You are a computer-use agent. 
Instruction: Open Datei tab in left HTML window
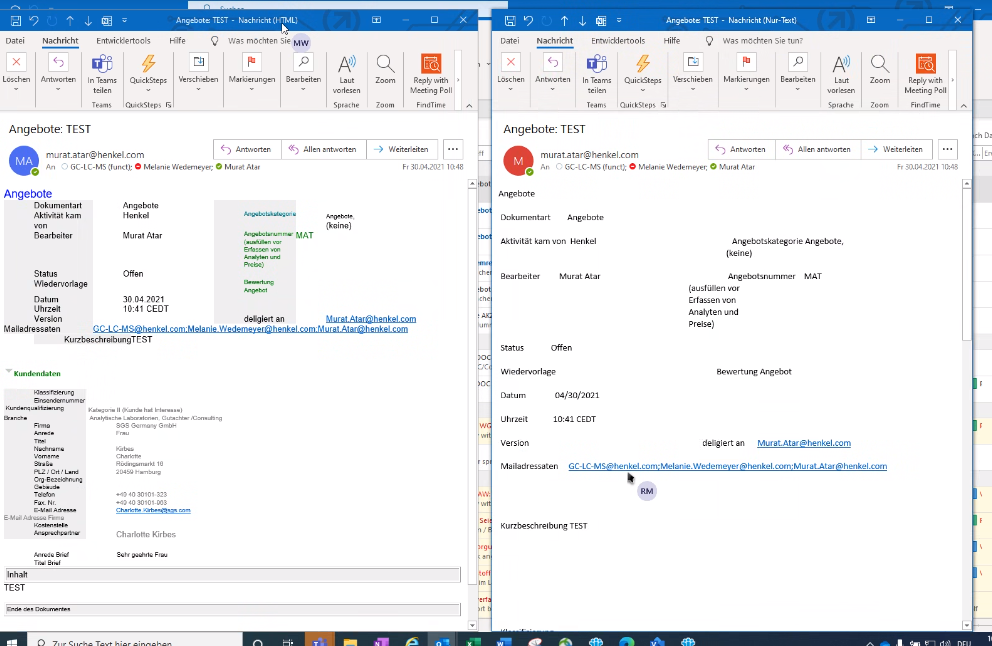tap(15, 40)
